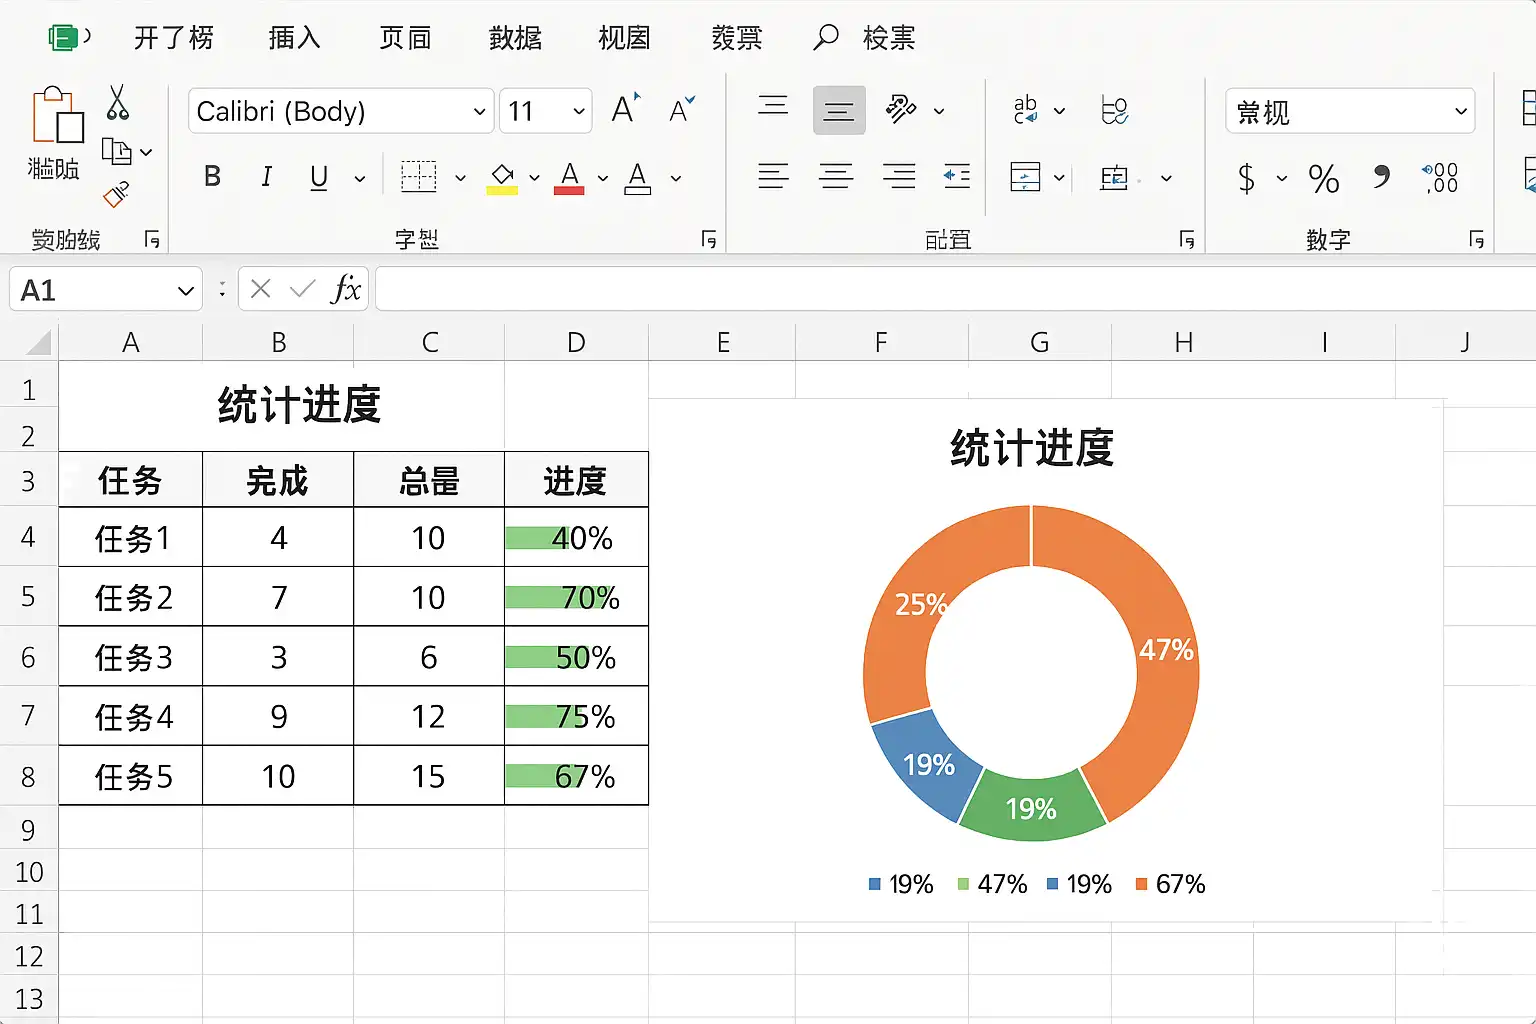
Task: Click the A icon with the white bar
Action: coord(638,178)
